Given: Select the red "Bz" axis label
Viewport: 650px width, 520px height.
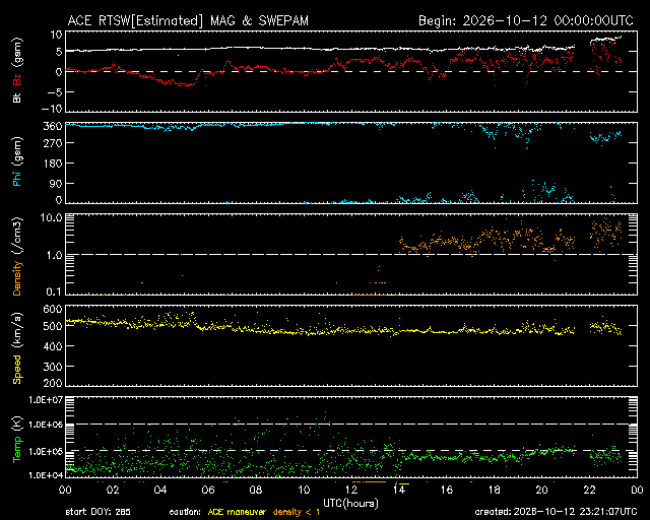Looking at the screenshot, I should pos(17,80).
